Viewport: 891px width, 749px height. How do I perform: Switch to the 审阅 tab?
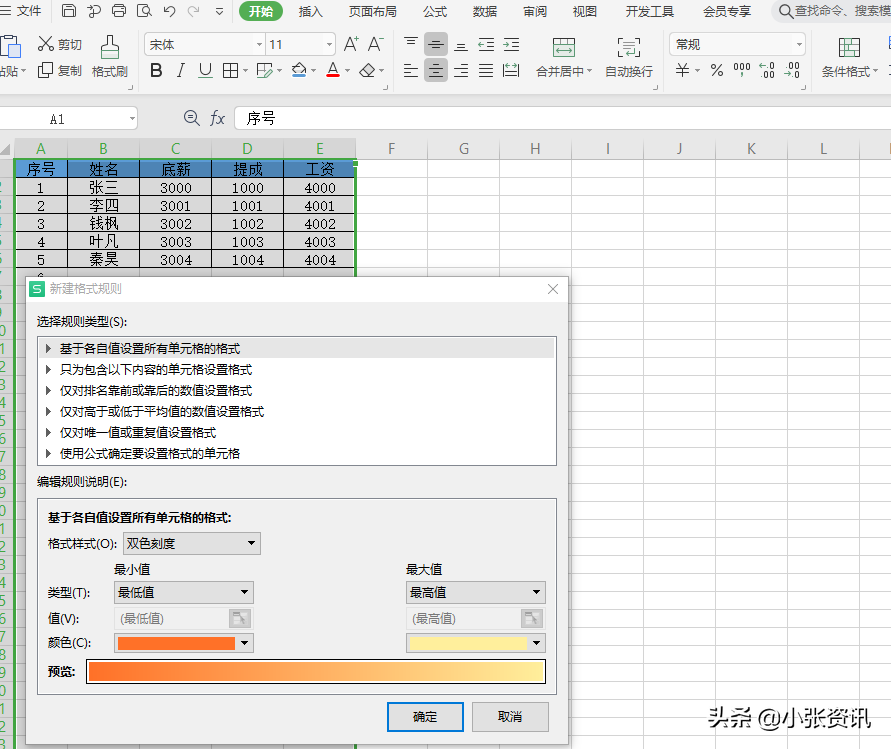pyautogui.click(x=535, y=11)
